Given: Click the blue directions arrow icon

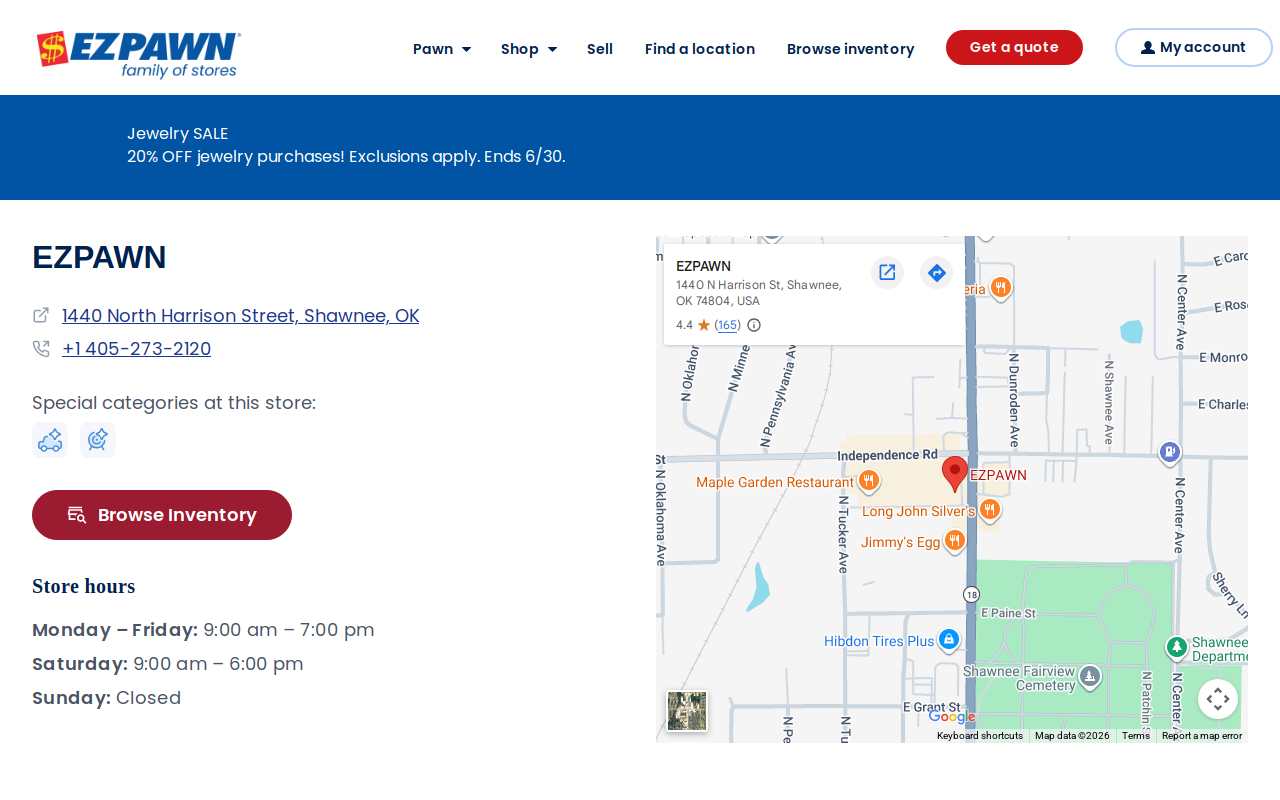Looking at the screenshot, I should 936,272.
